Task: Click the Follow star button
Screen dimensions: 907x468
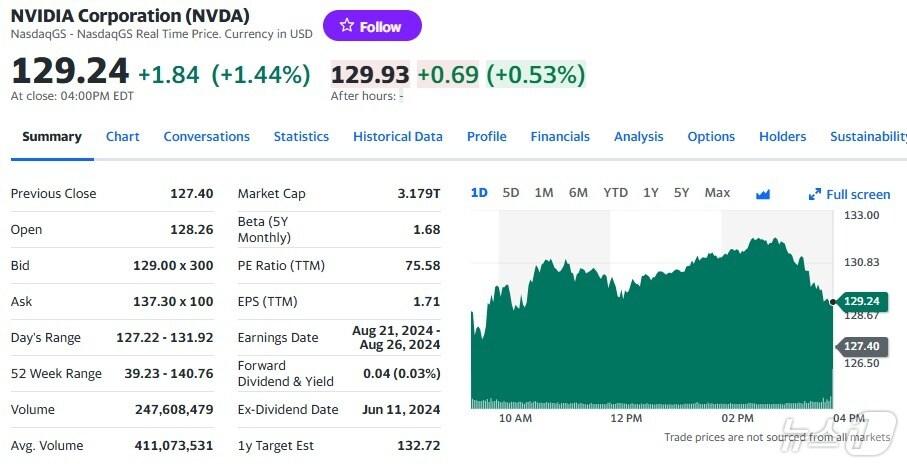Action: tap(372, 26)
